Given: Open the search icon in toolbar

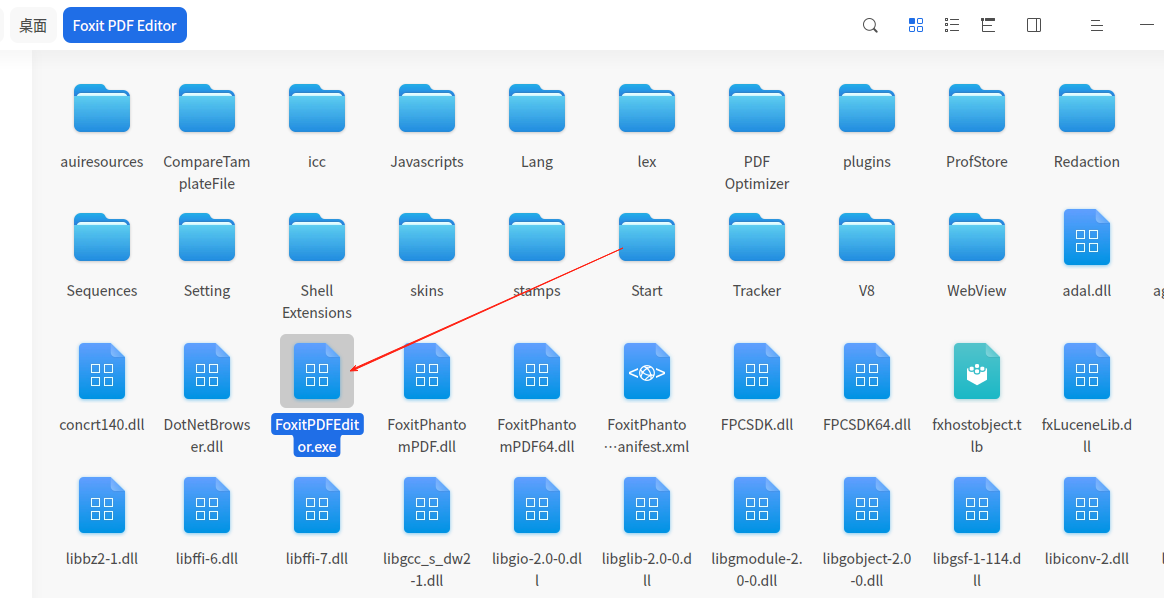Looking at the screenshot, I should pos(870,25).
